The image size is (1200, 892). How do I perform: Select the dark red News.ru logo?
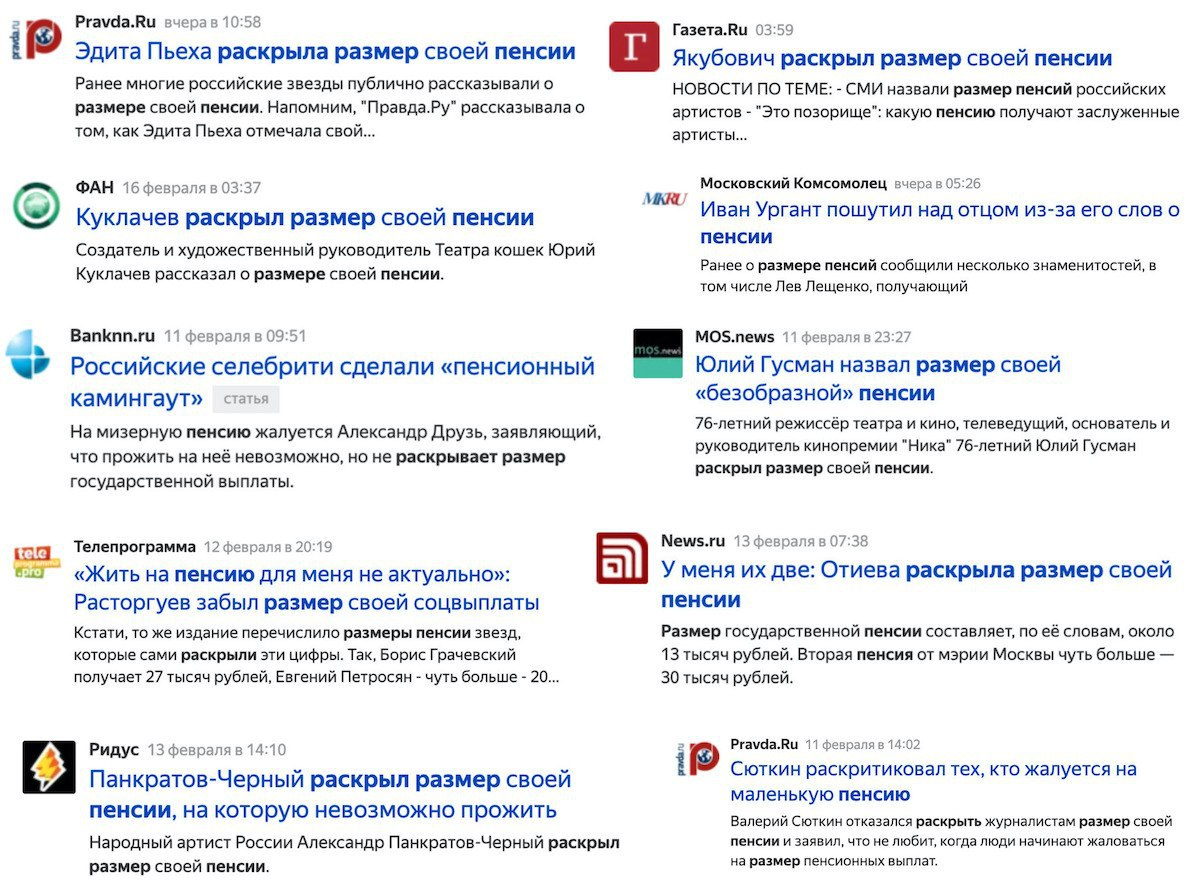click(x=622, y=558)
